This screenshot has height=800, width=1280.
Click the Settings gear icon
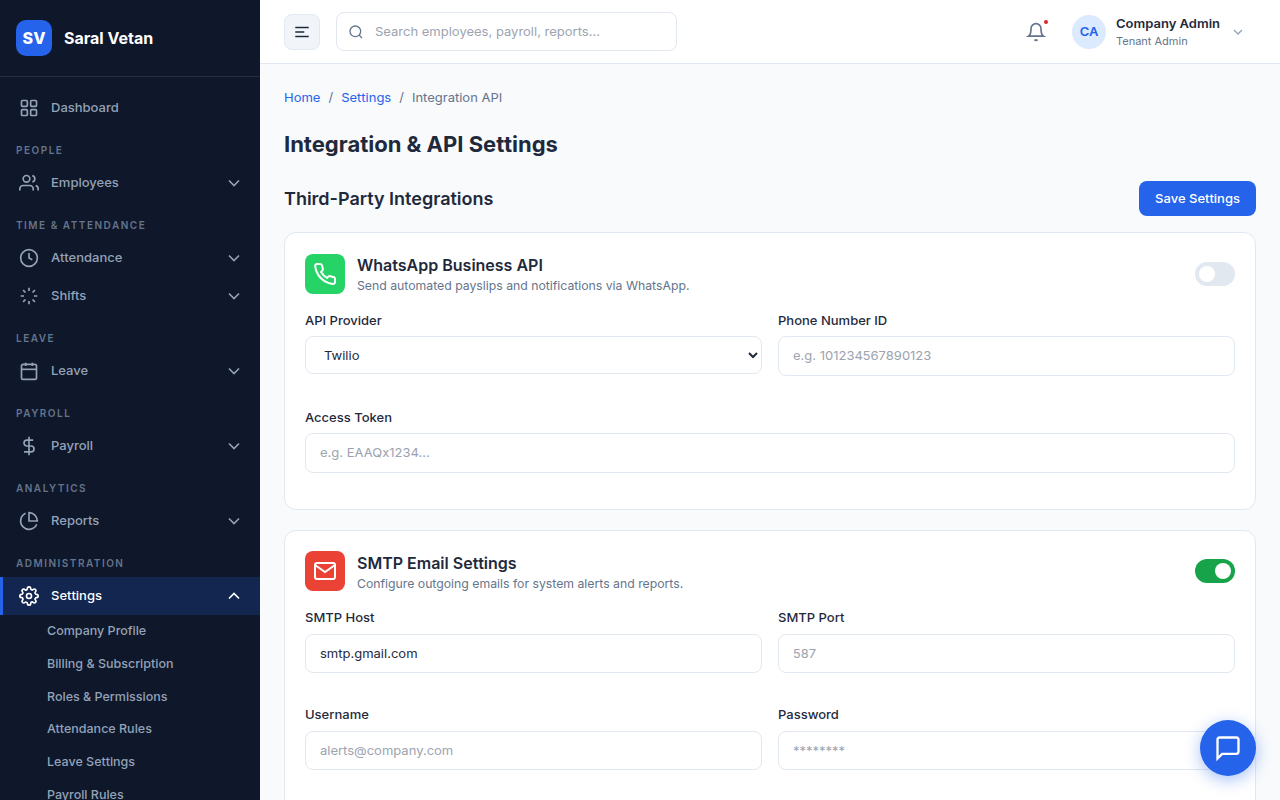tap(29, 596)
